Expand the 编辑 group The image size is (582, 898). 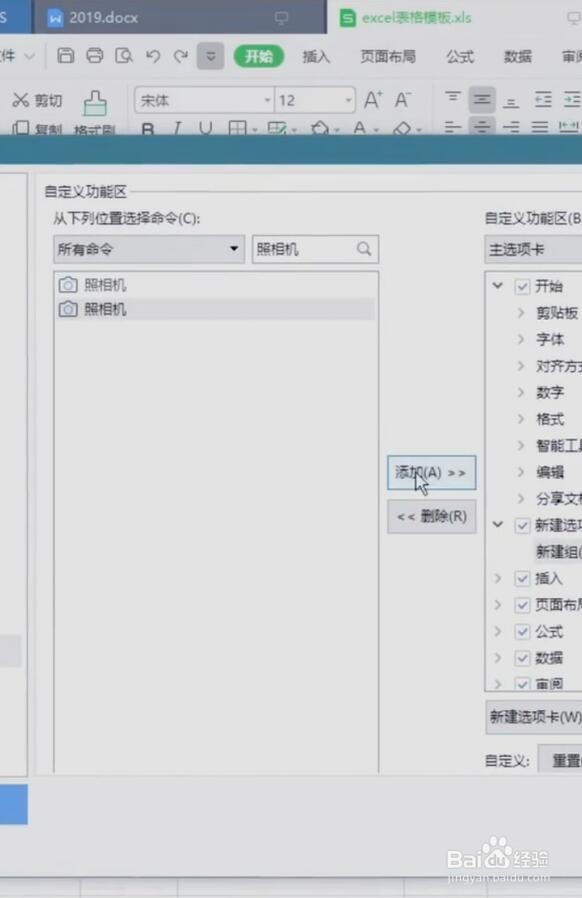(x=521, y=472)
